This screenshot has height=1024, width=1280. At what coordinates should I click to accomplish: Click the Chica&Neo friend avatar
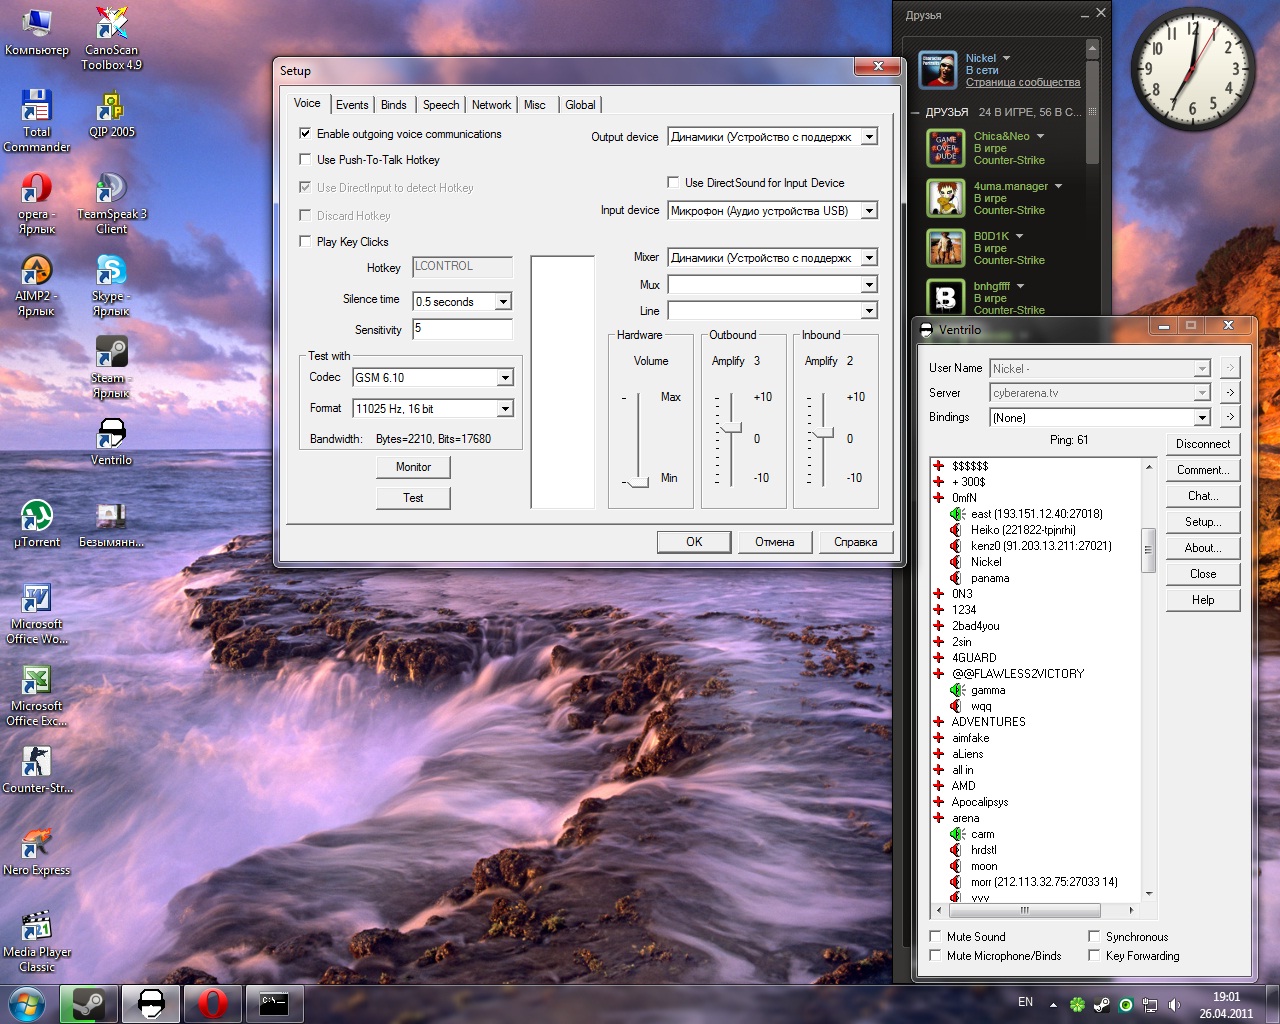(945, 148)
